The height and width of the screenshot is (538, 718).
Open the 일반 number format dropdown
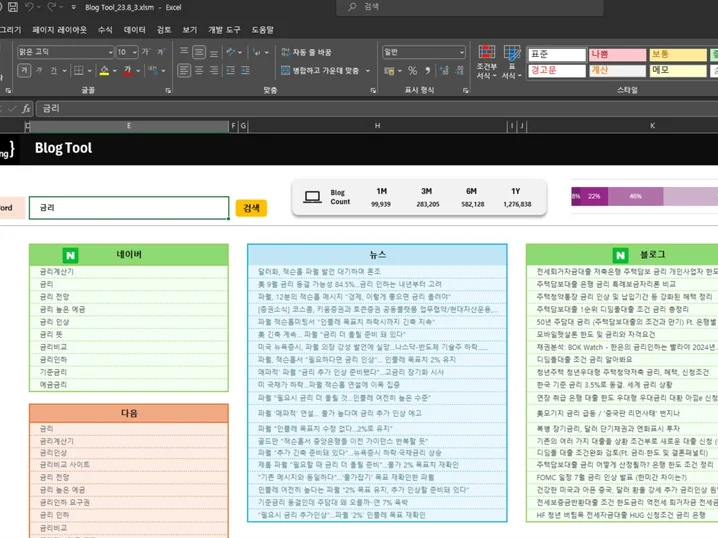pos(424,52)
